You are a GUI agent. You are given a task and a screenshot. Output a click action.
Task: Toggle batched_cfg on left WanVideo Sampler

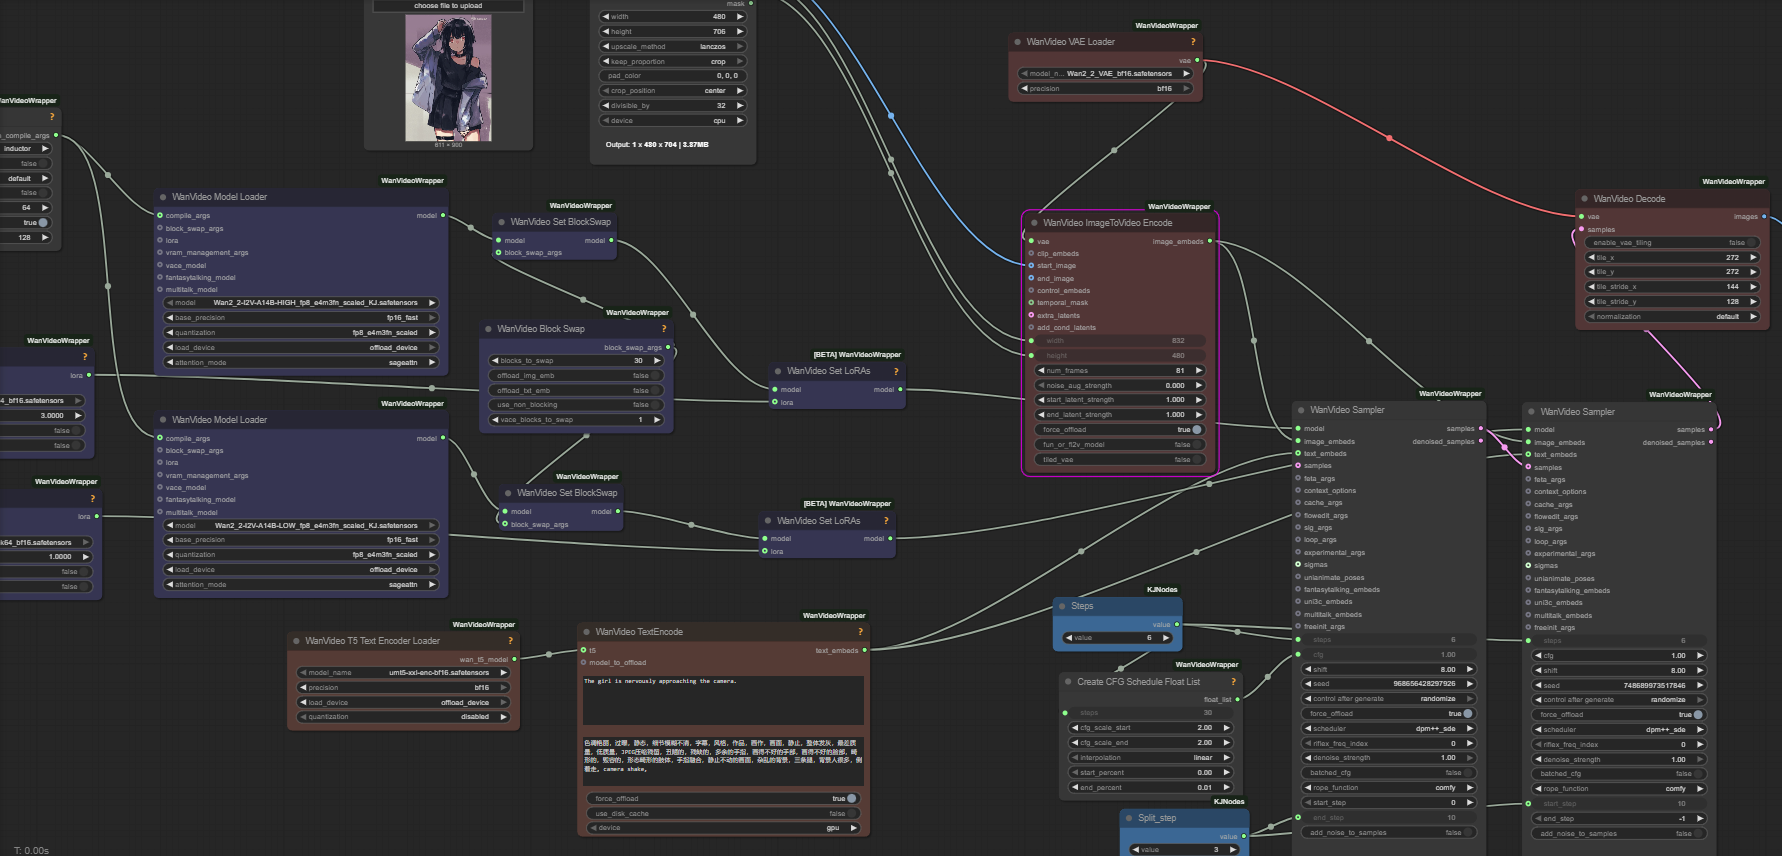(1390, 773)
